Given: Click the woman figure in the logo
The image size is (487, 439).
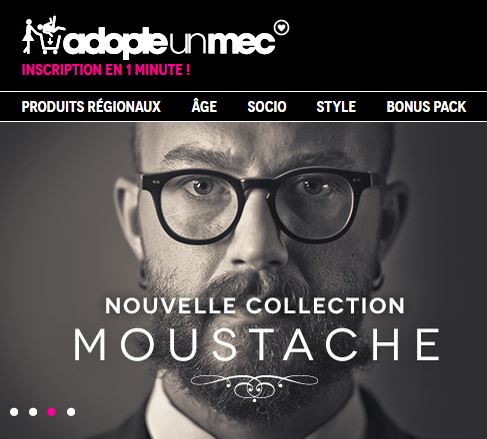Looking at the screenshot, I should coord(28,36).
